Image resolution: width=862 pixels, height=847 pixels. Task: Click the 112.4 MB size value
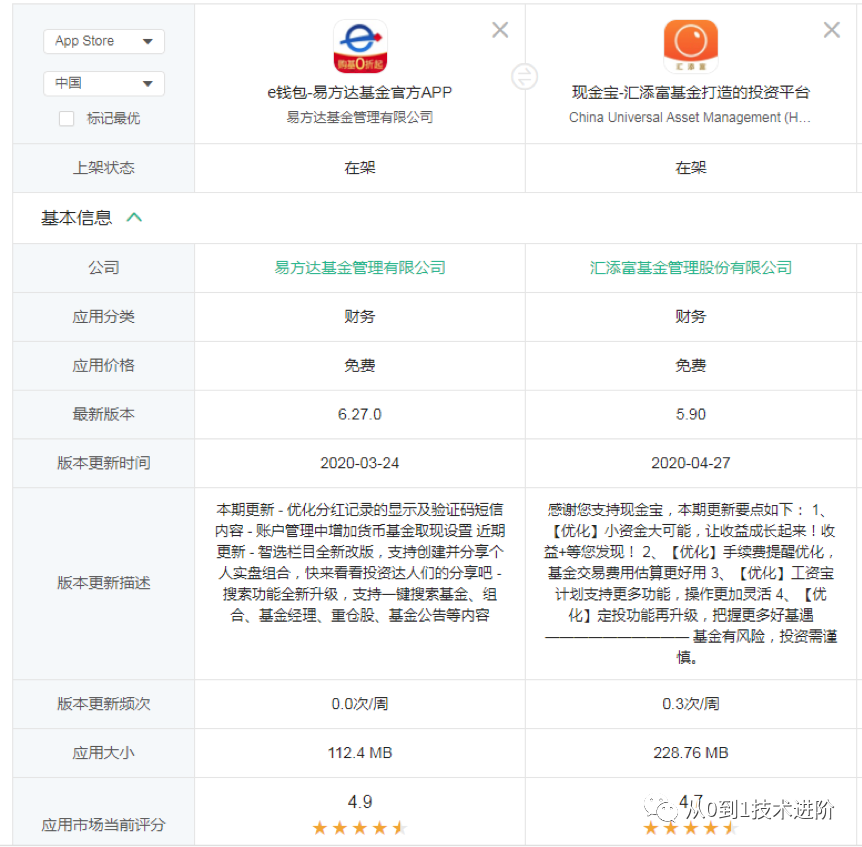[x=360, y=752]
